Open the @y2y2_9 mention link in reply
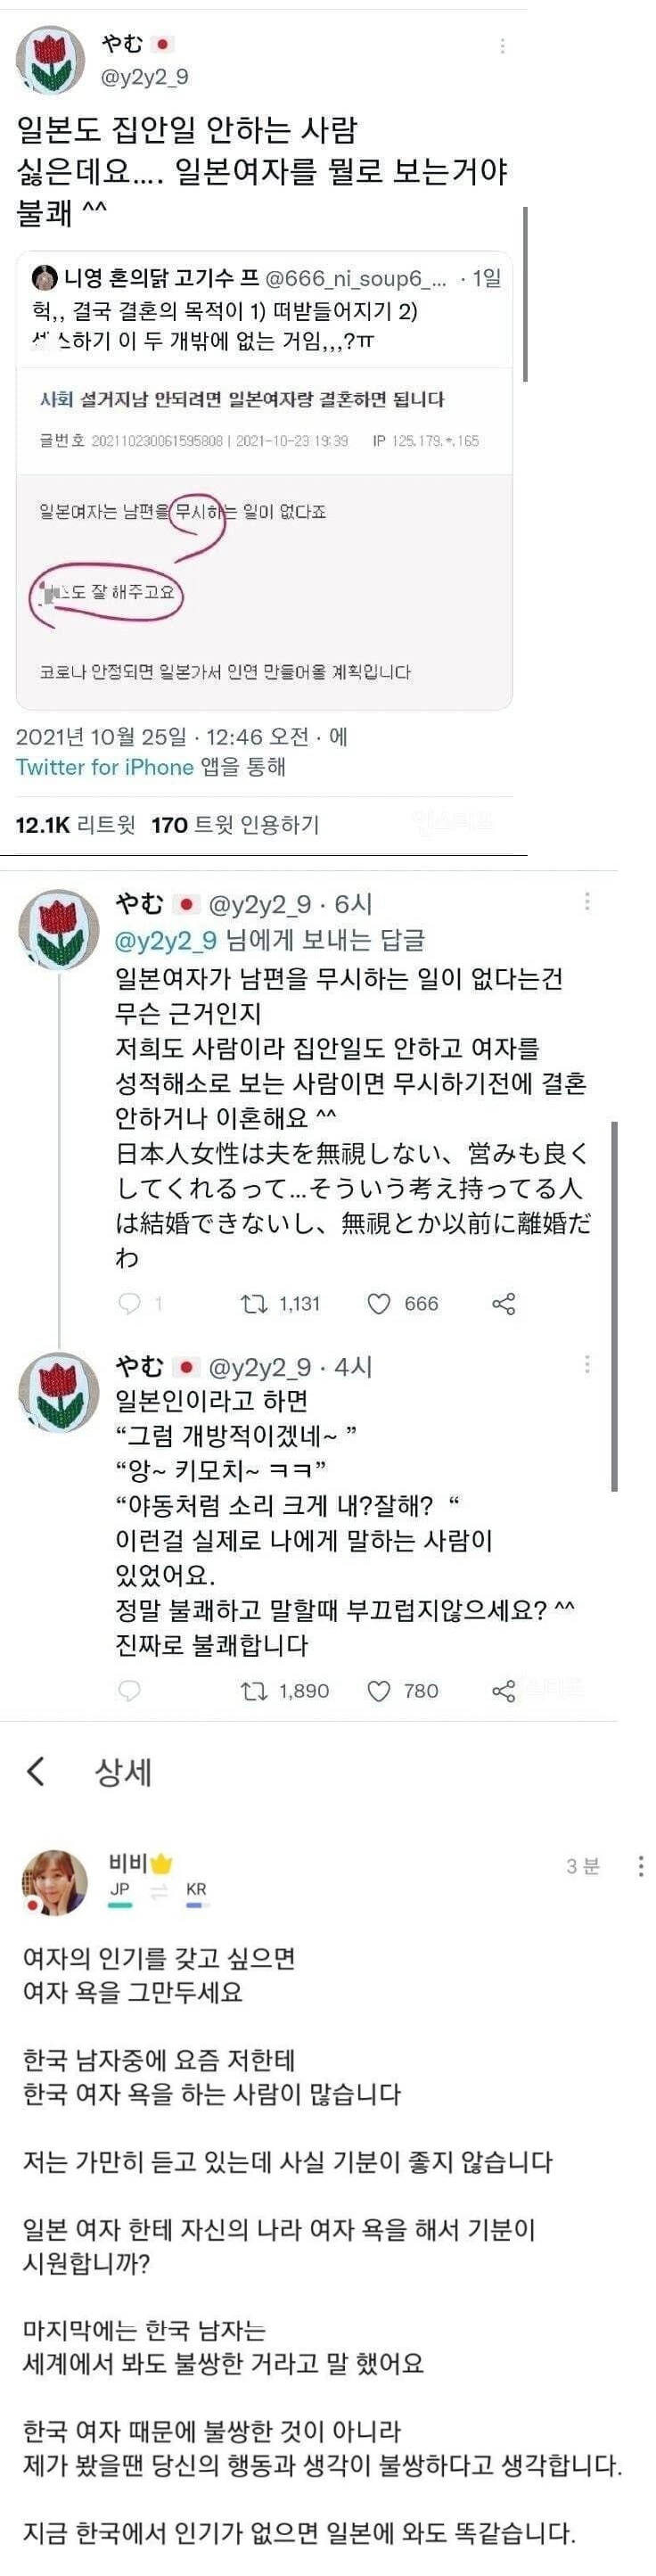 pos(166,940)
